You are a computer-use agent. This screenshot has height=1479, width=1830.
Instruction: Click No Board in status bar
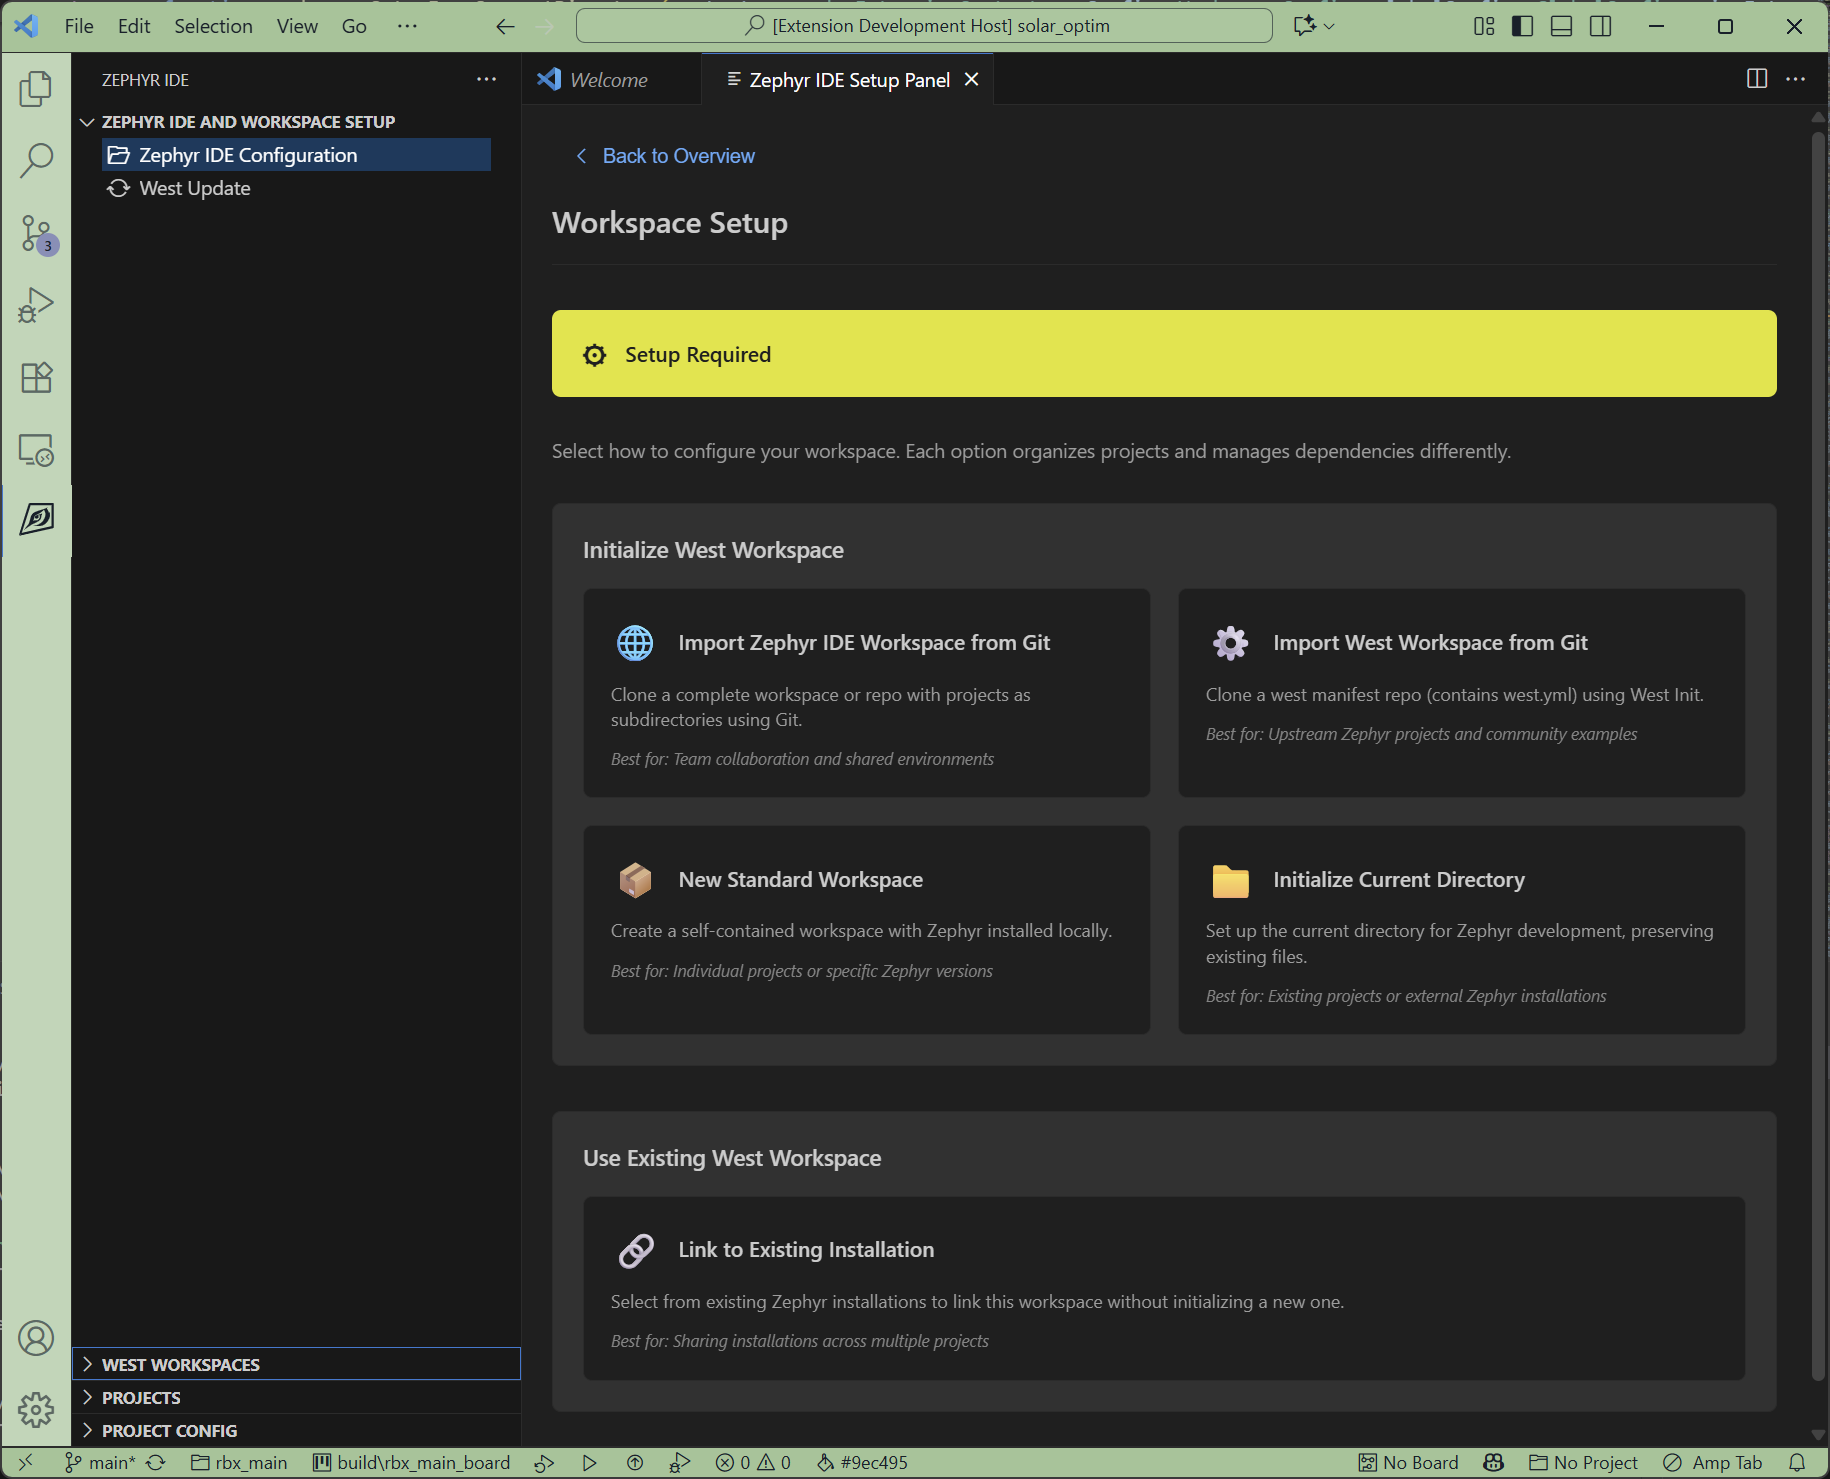1408,1462
